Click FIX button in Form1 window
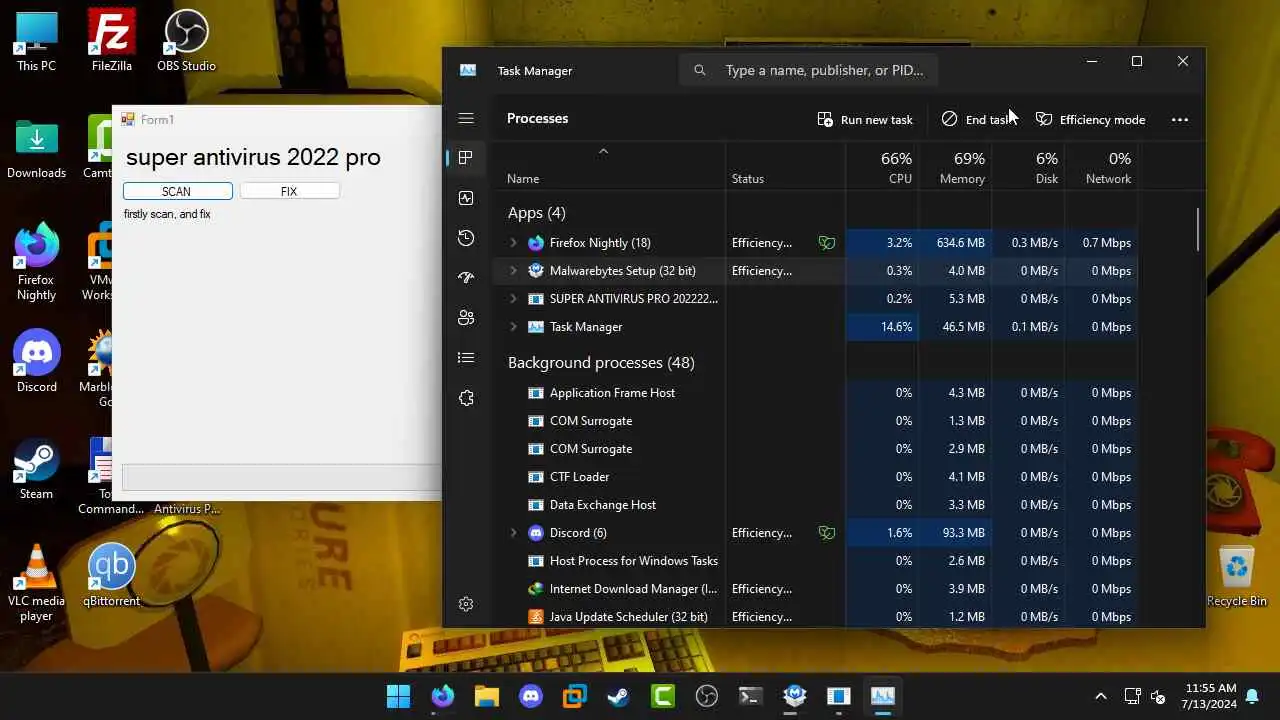 (x=289, y=191)
